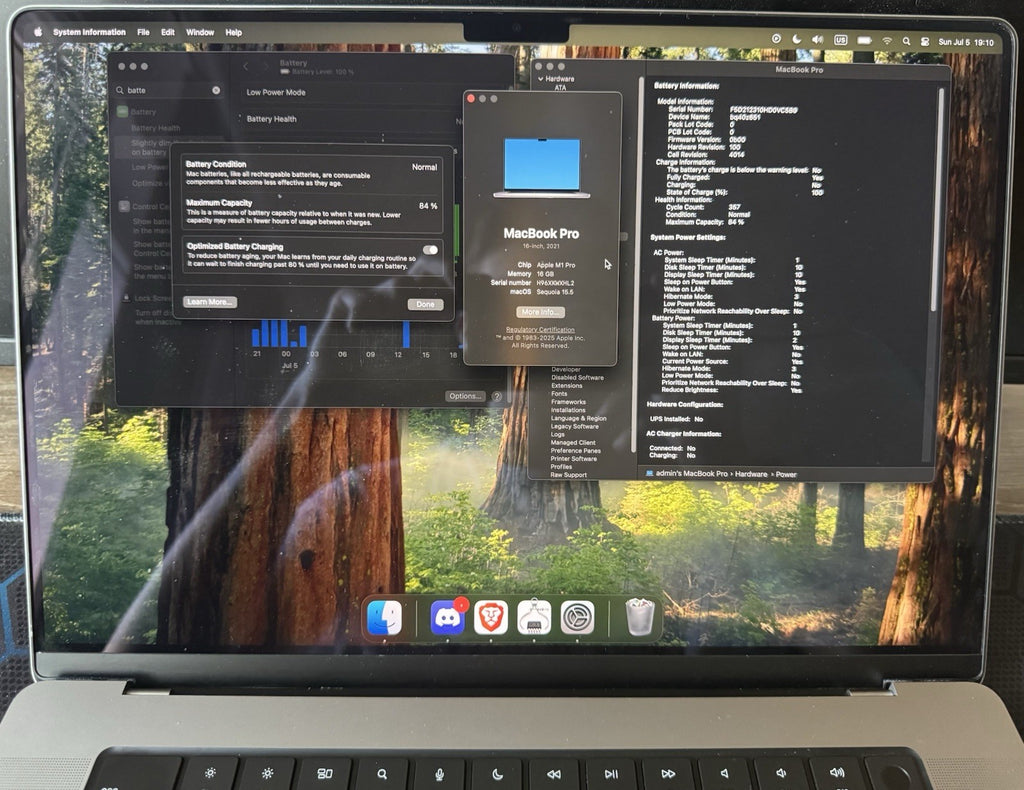Open the Regulatory Certification link

(x=540, y=330)
